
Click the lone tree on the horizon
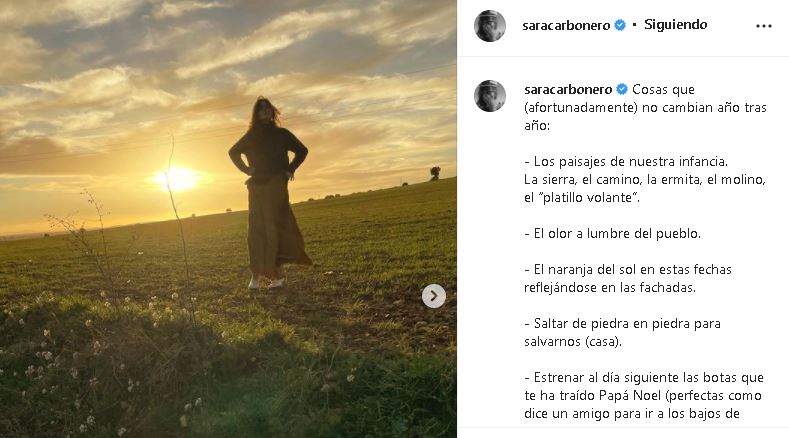tap(435, 173)
